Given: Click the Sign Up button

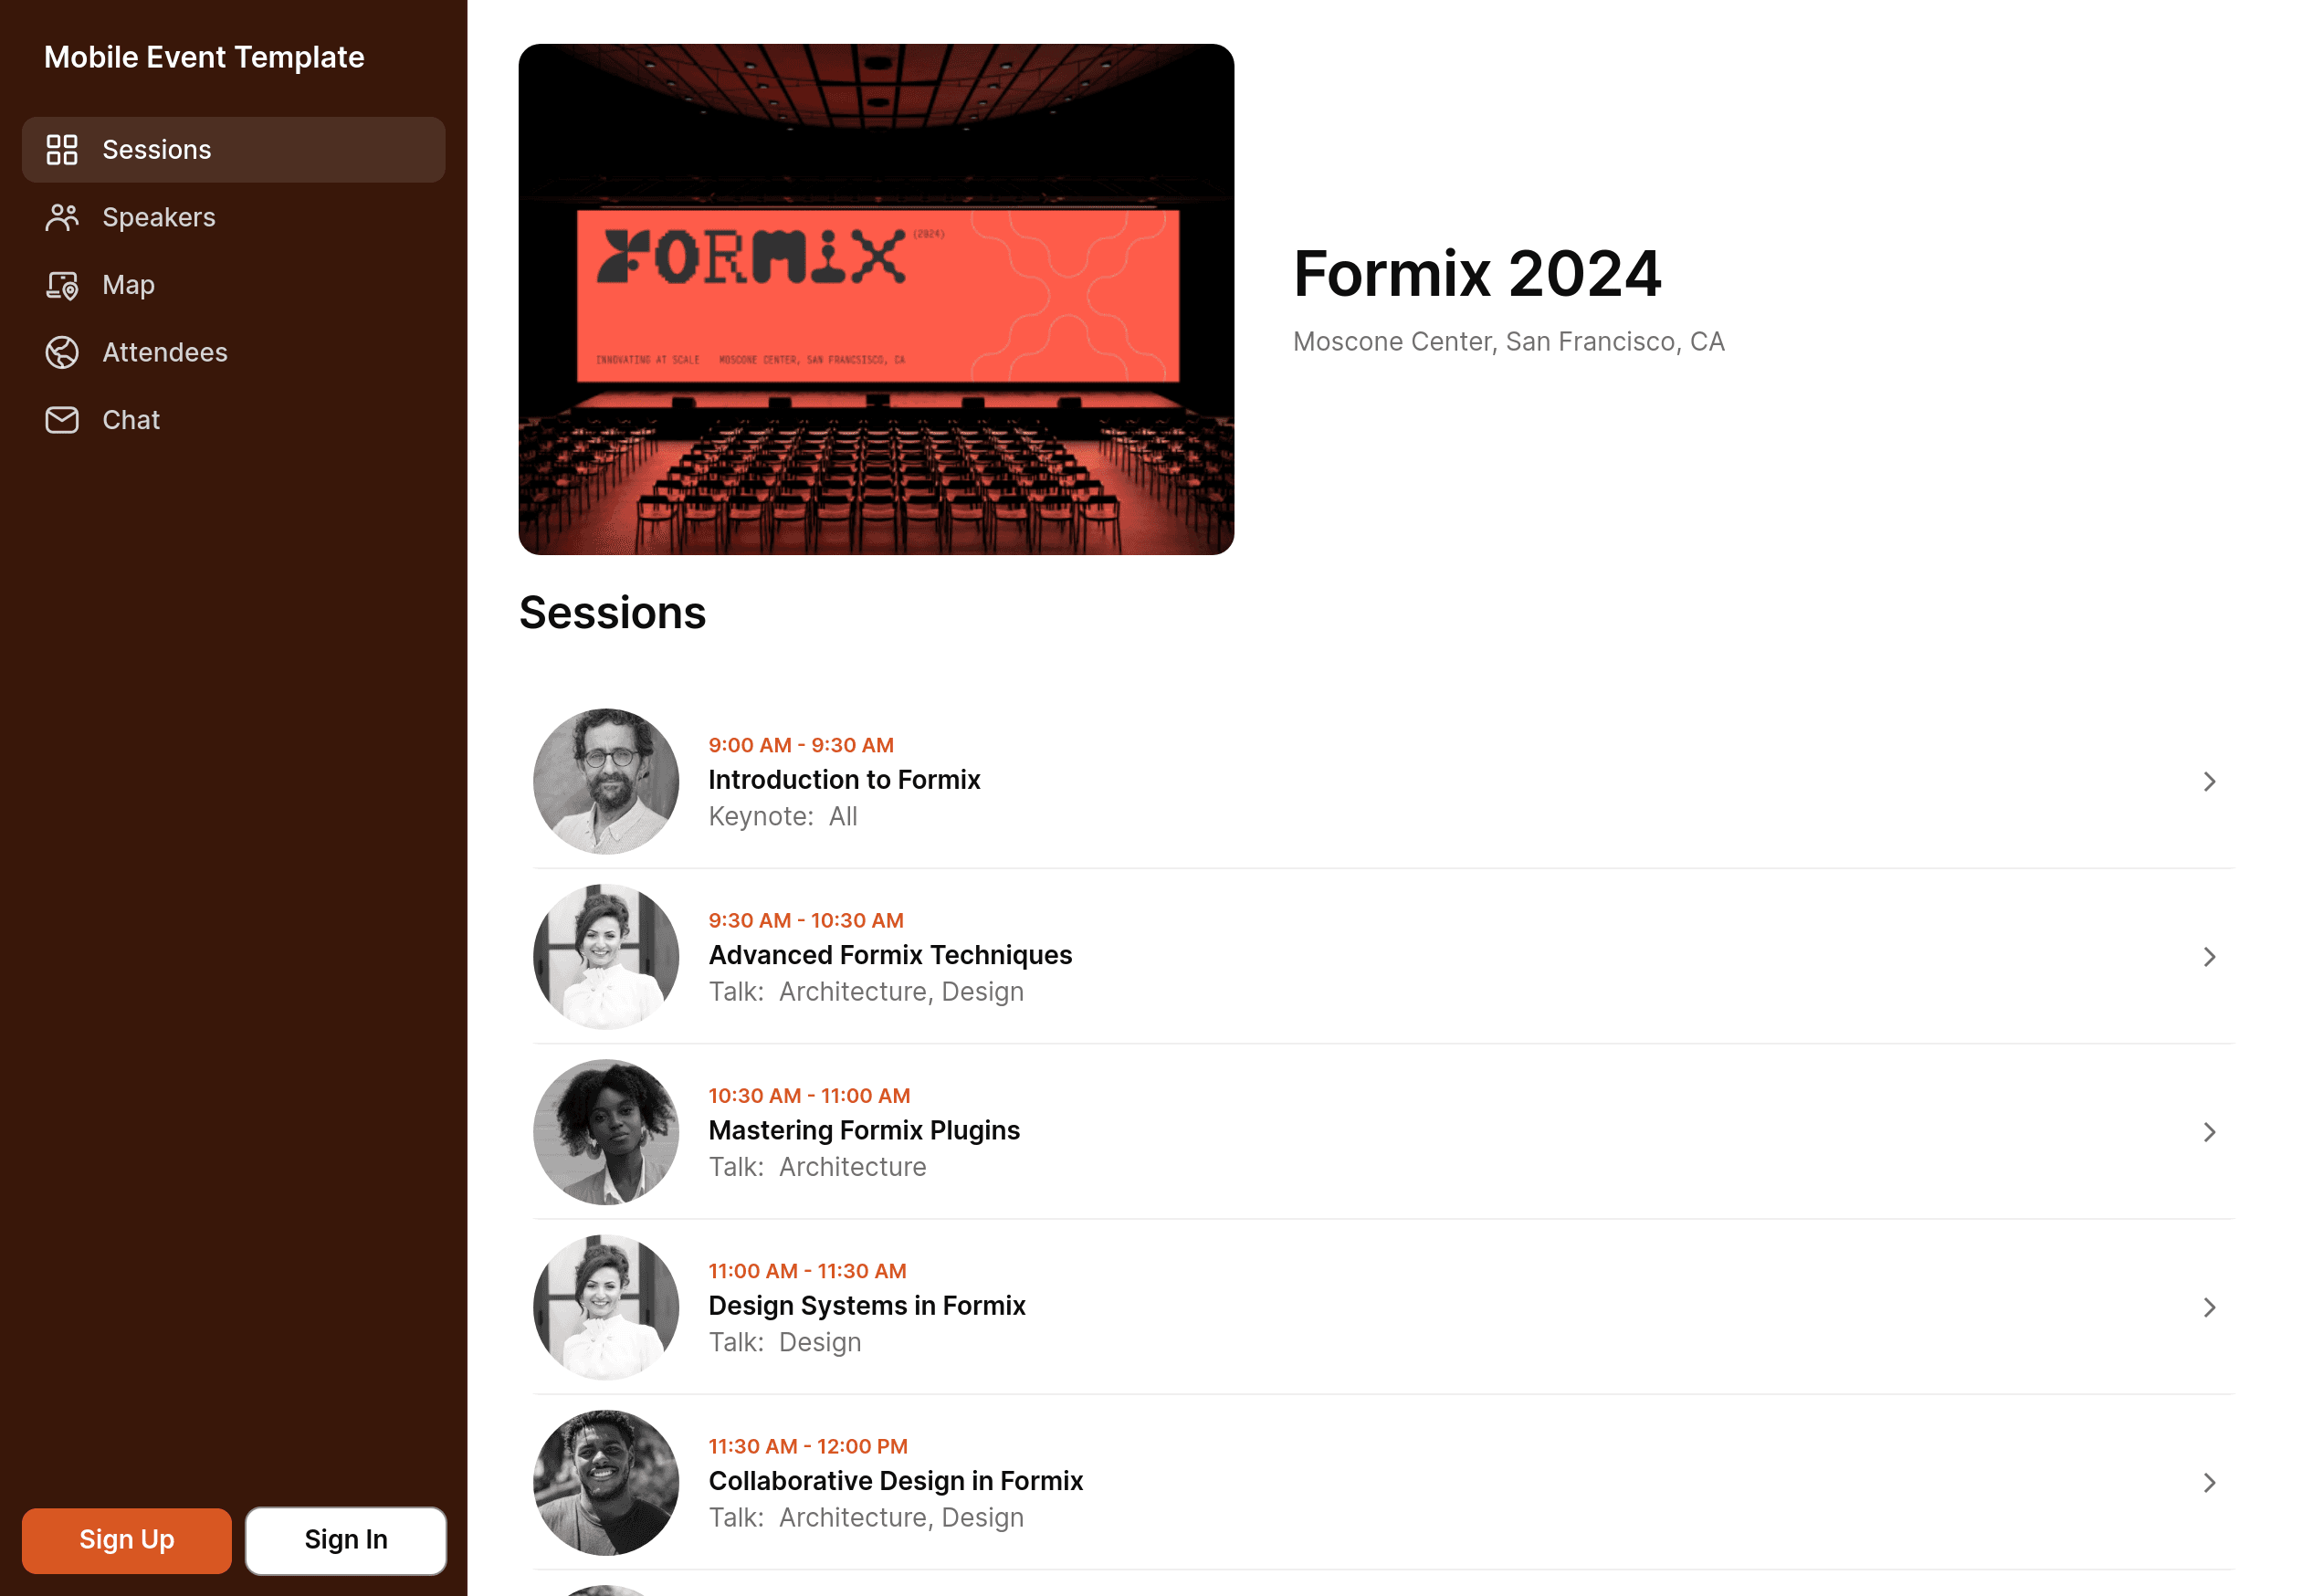Looking at the screenshot, I should (x=126, y=1540).
